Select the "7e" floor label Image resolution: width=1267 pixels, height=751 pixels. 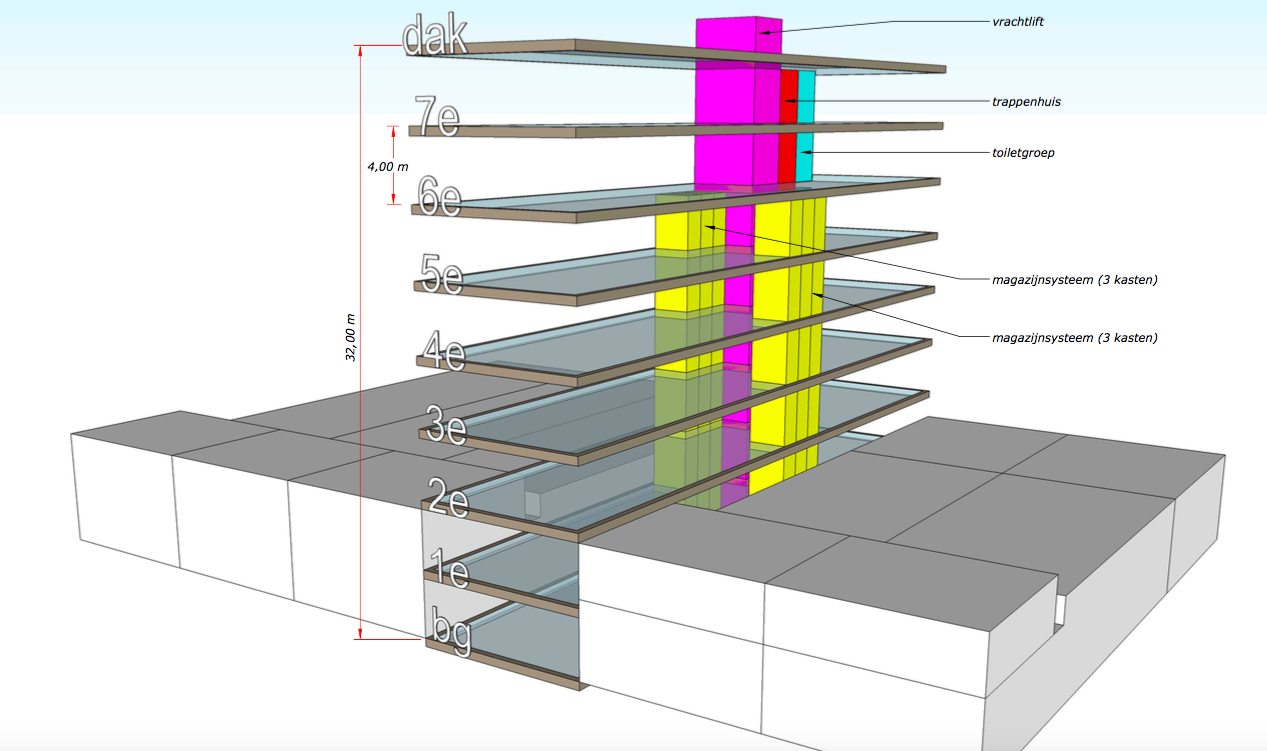(x=435, y=117)
